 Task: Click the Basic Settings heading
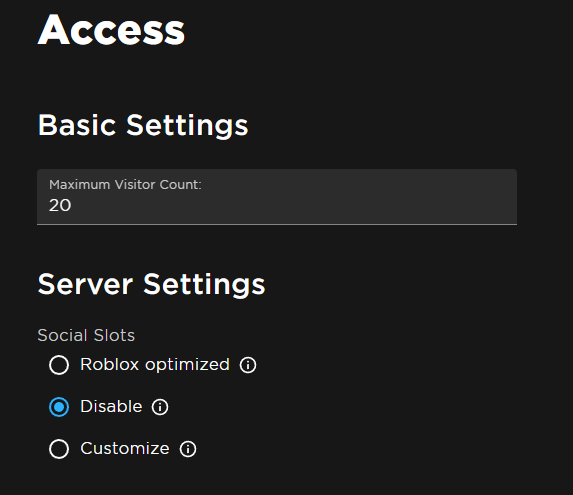[x=143, y=126]
